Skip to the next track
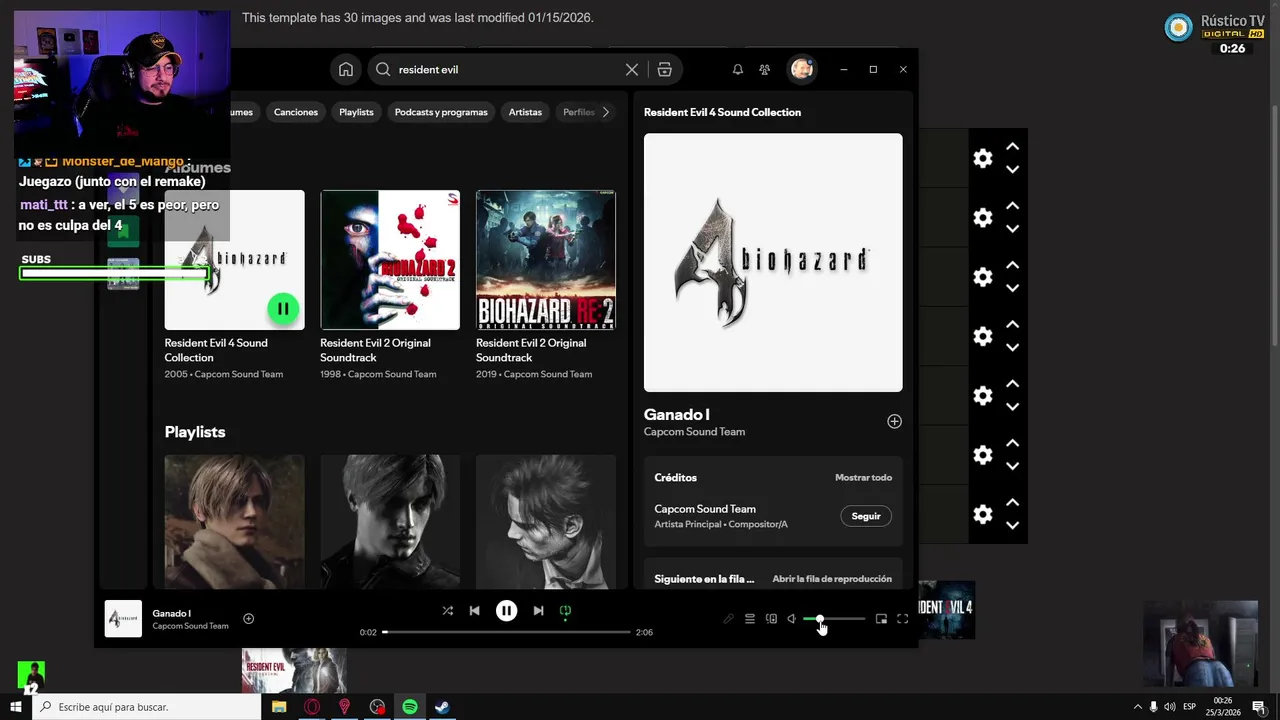1280x720 pixels. (538, 610)
